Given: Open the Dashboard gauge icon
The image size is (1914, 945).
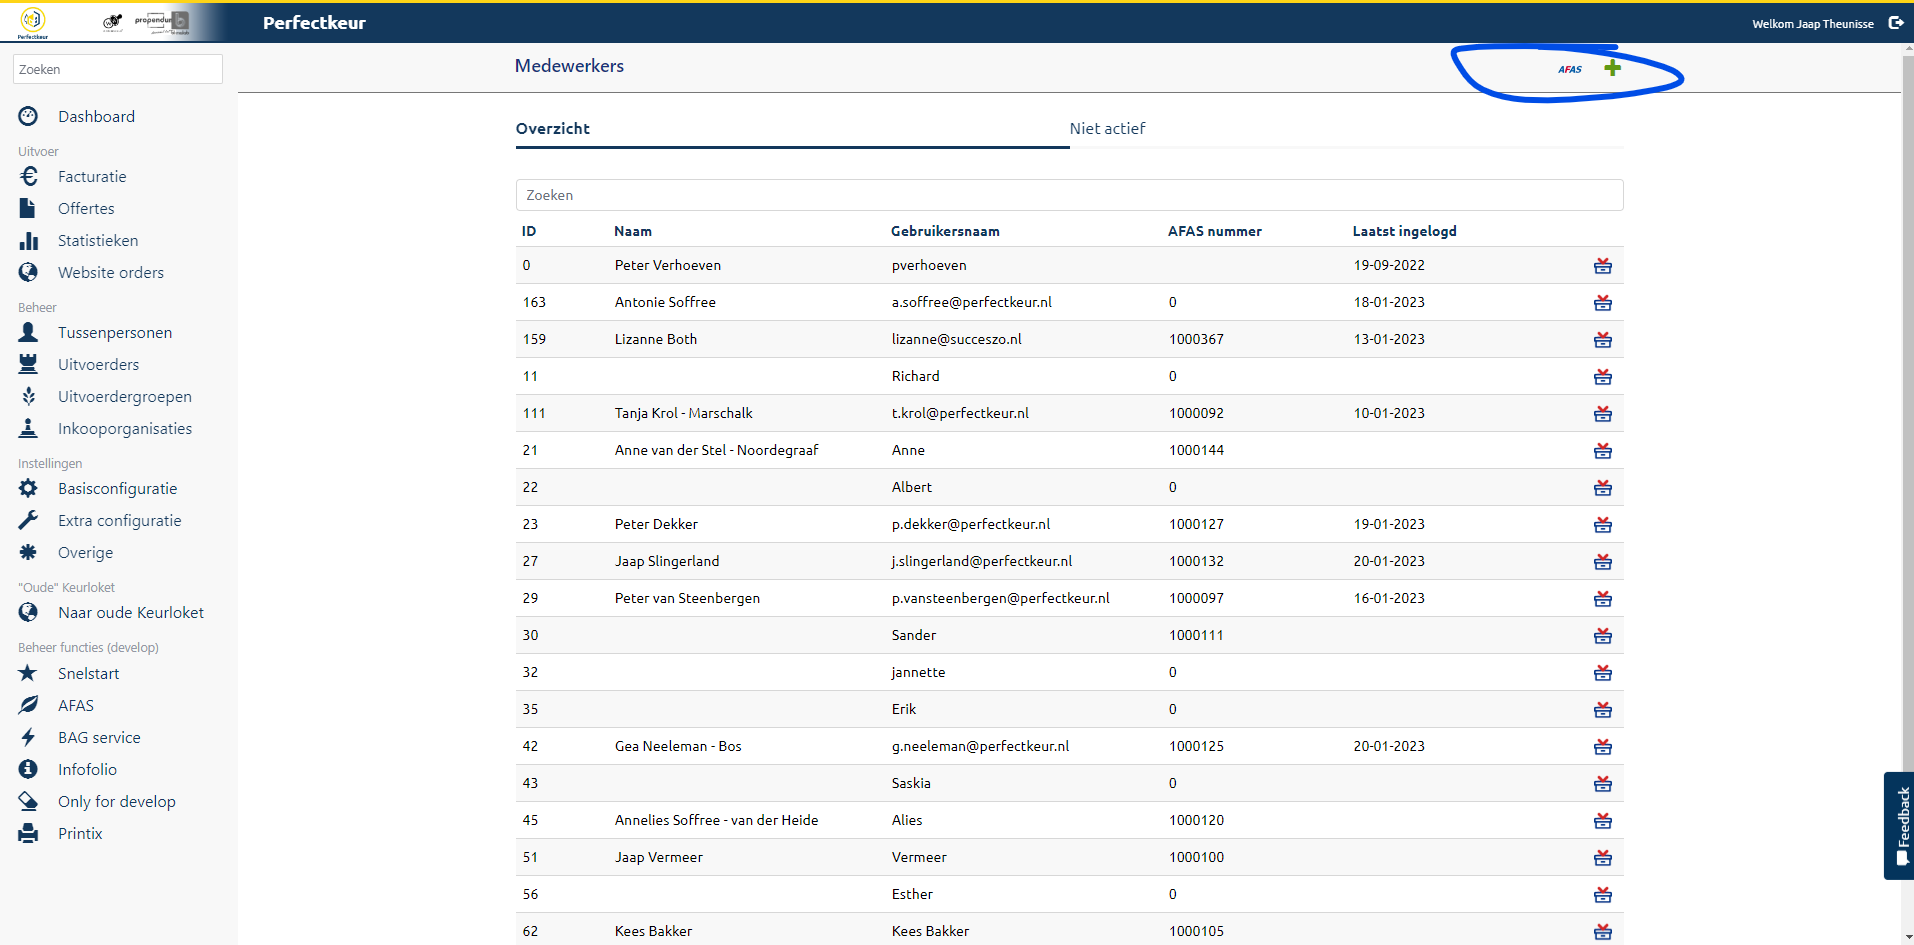Looking at the screenshot, I should (x=28, y=116).
